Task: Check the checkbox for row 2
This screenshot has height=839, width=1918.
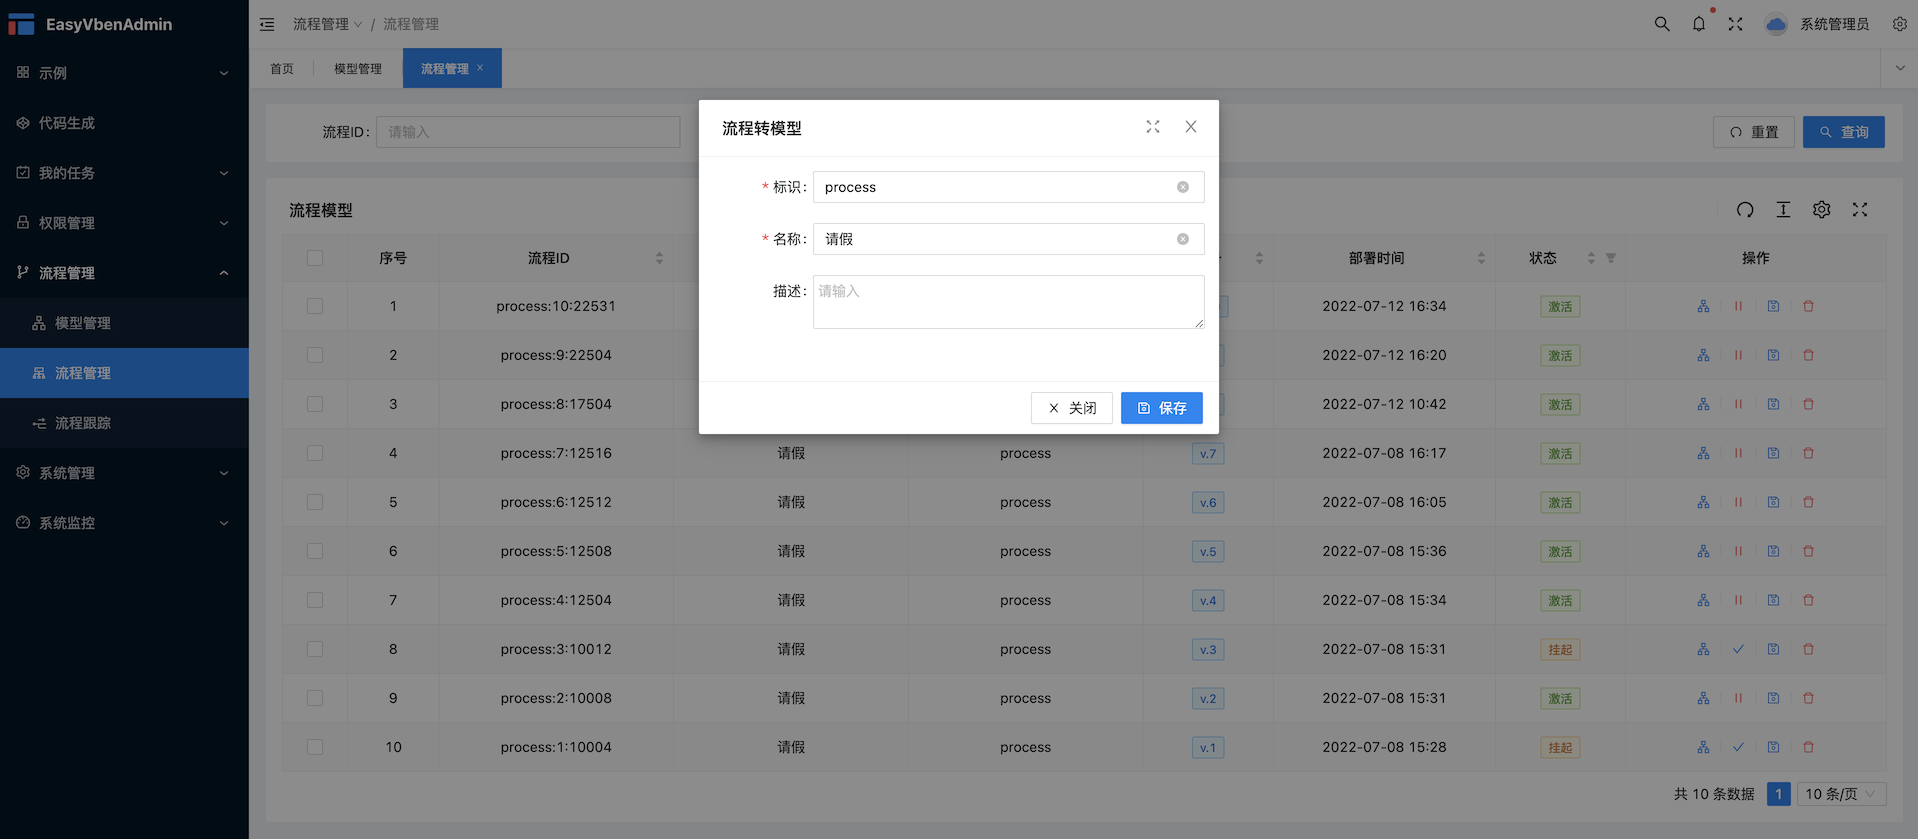Action: pos(315,355)
